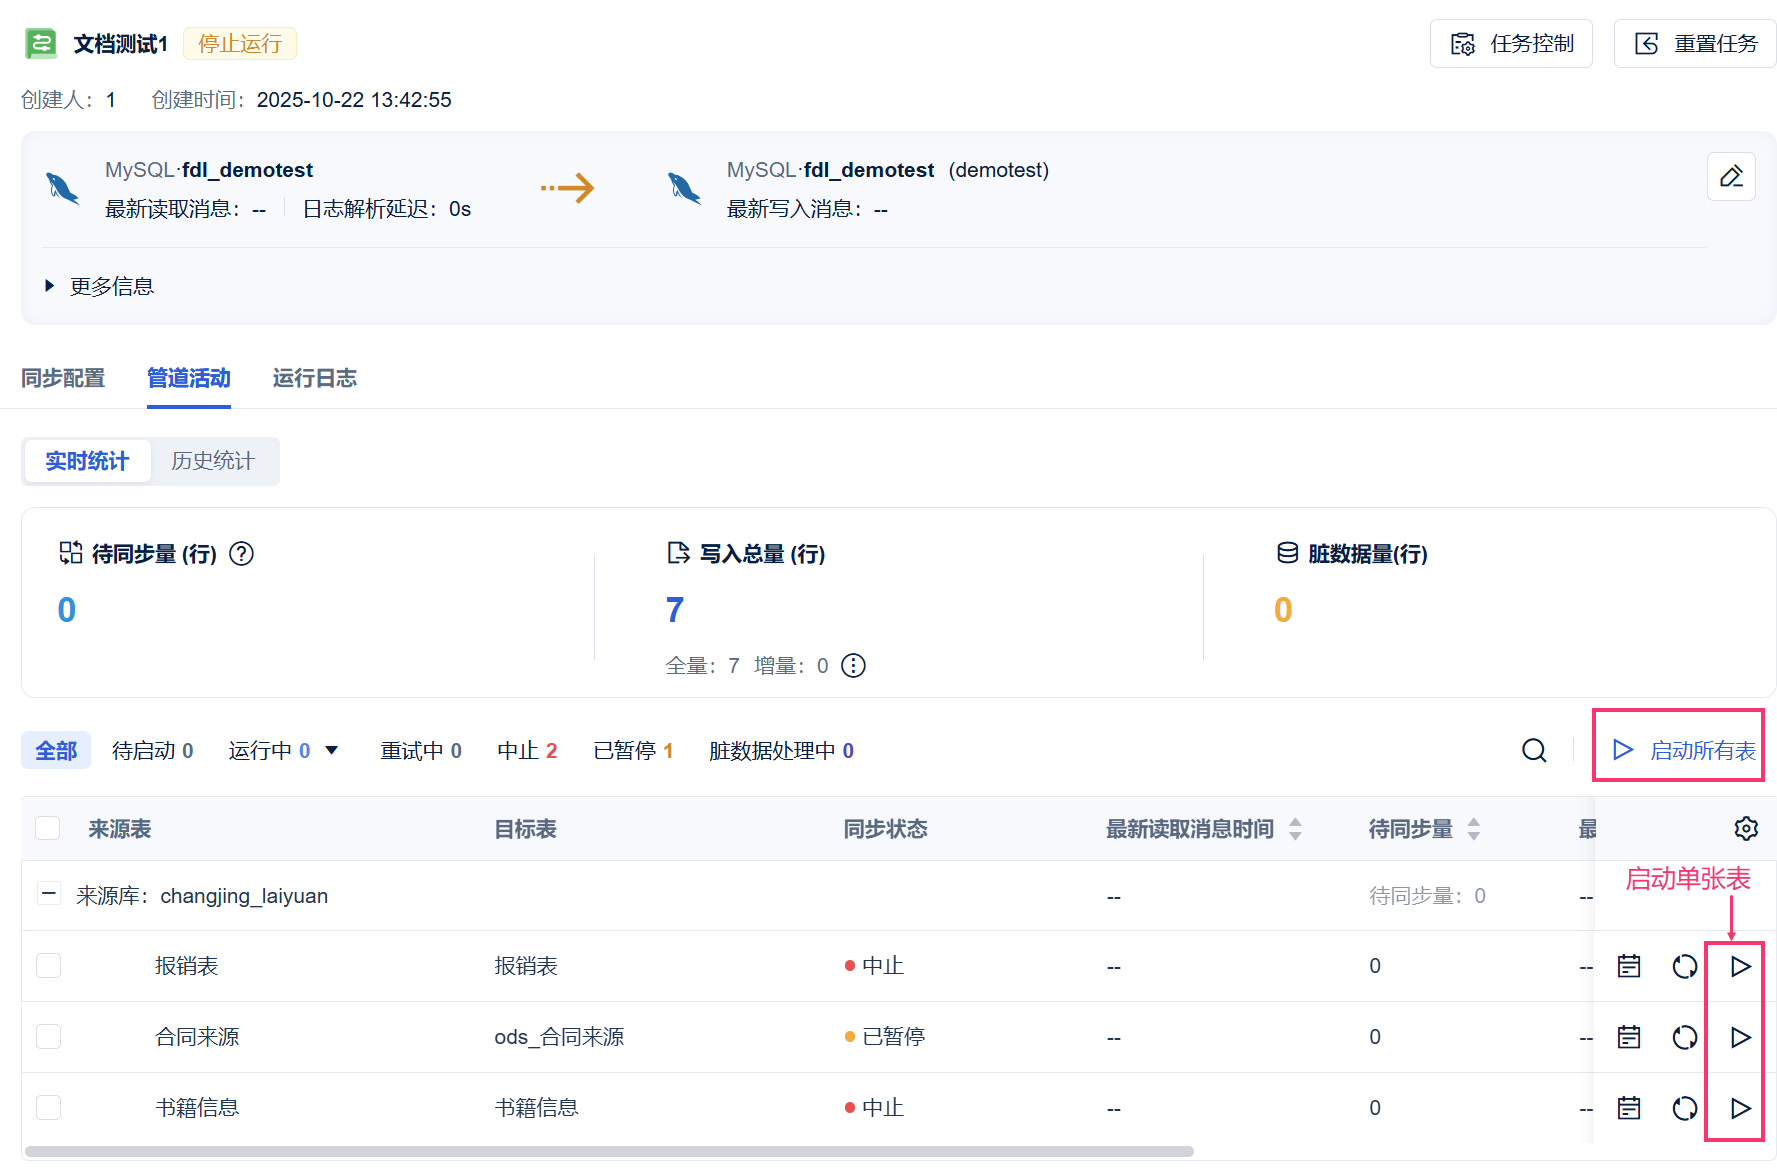The width and height of the screenshot is (1777, 1170).
Task: Open the table search magnifier icon
Action: point(1534,750)
